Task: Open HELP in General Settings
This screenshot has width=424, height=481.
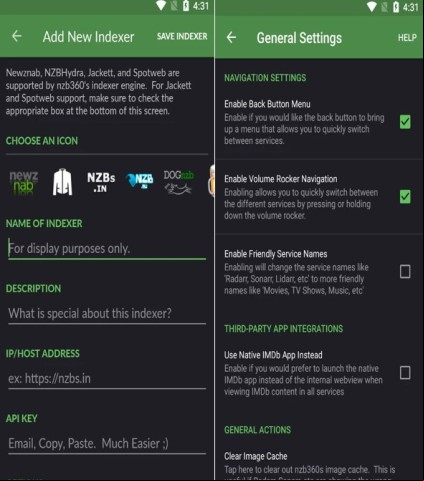Action: 407,38
